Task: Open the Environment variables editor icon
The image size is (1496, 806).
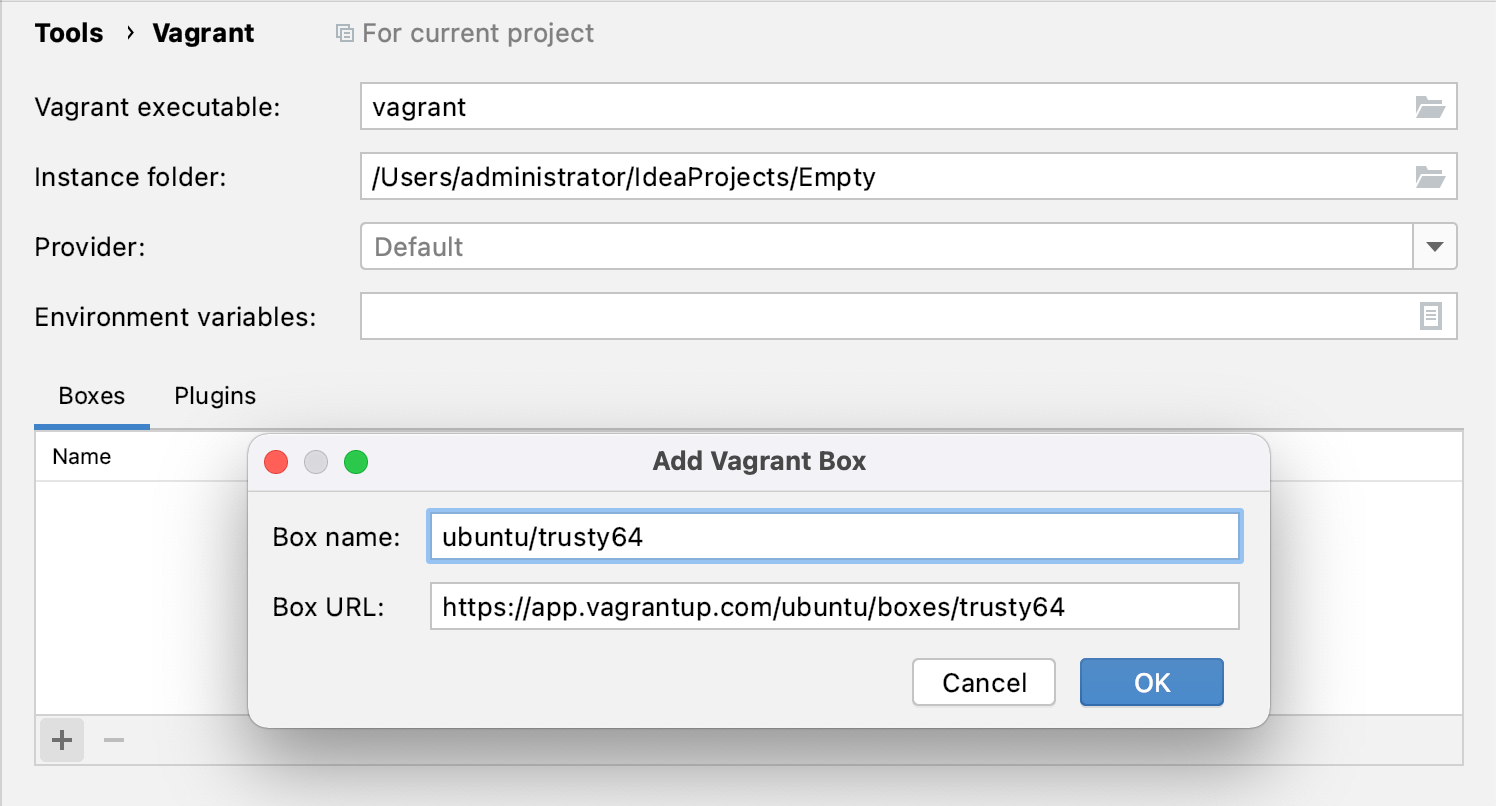Action: [1430, 316]
